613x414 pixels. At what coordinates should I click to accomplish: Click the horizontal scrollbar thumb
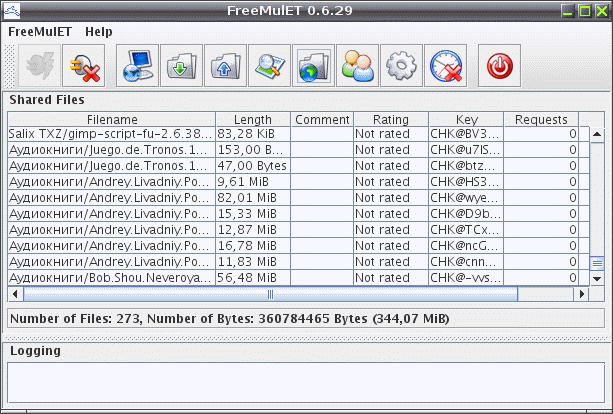[271, 294]
